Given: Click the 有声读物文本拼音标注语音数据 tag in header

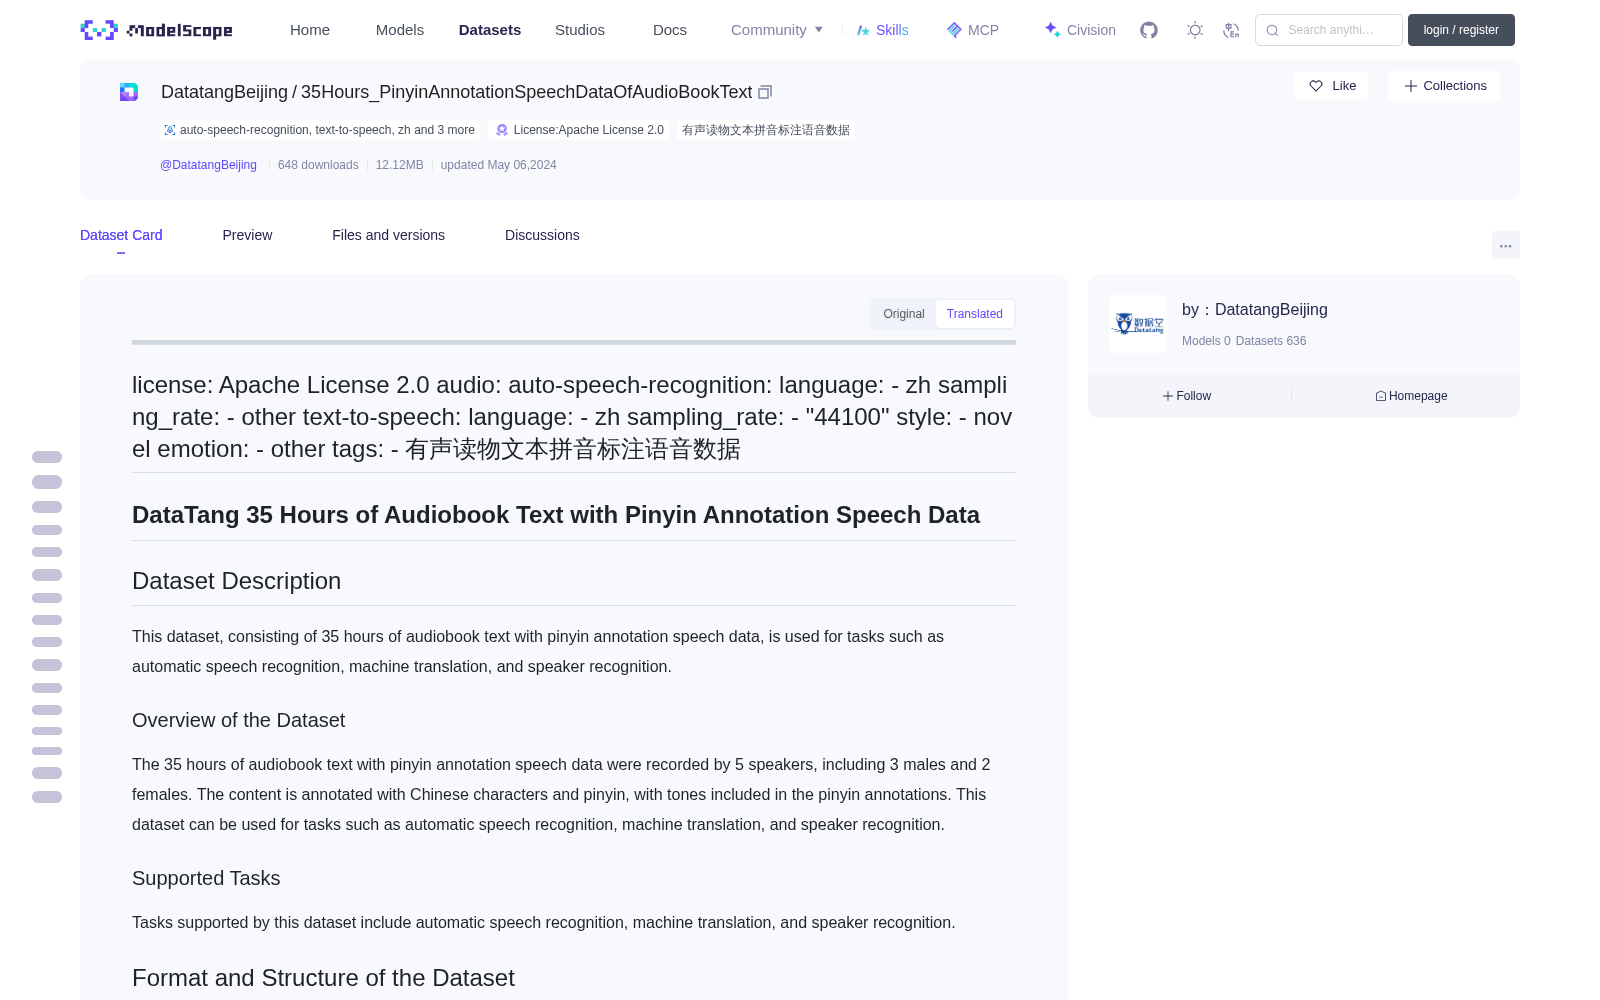Looking at the screenshot, I should pos(766,130).
